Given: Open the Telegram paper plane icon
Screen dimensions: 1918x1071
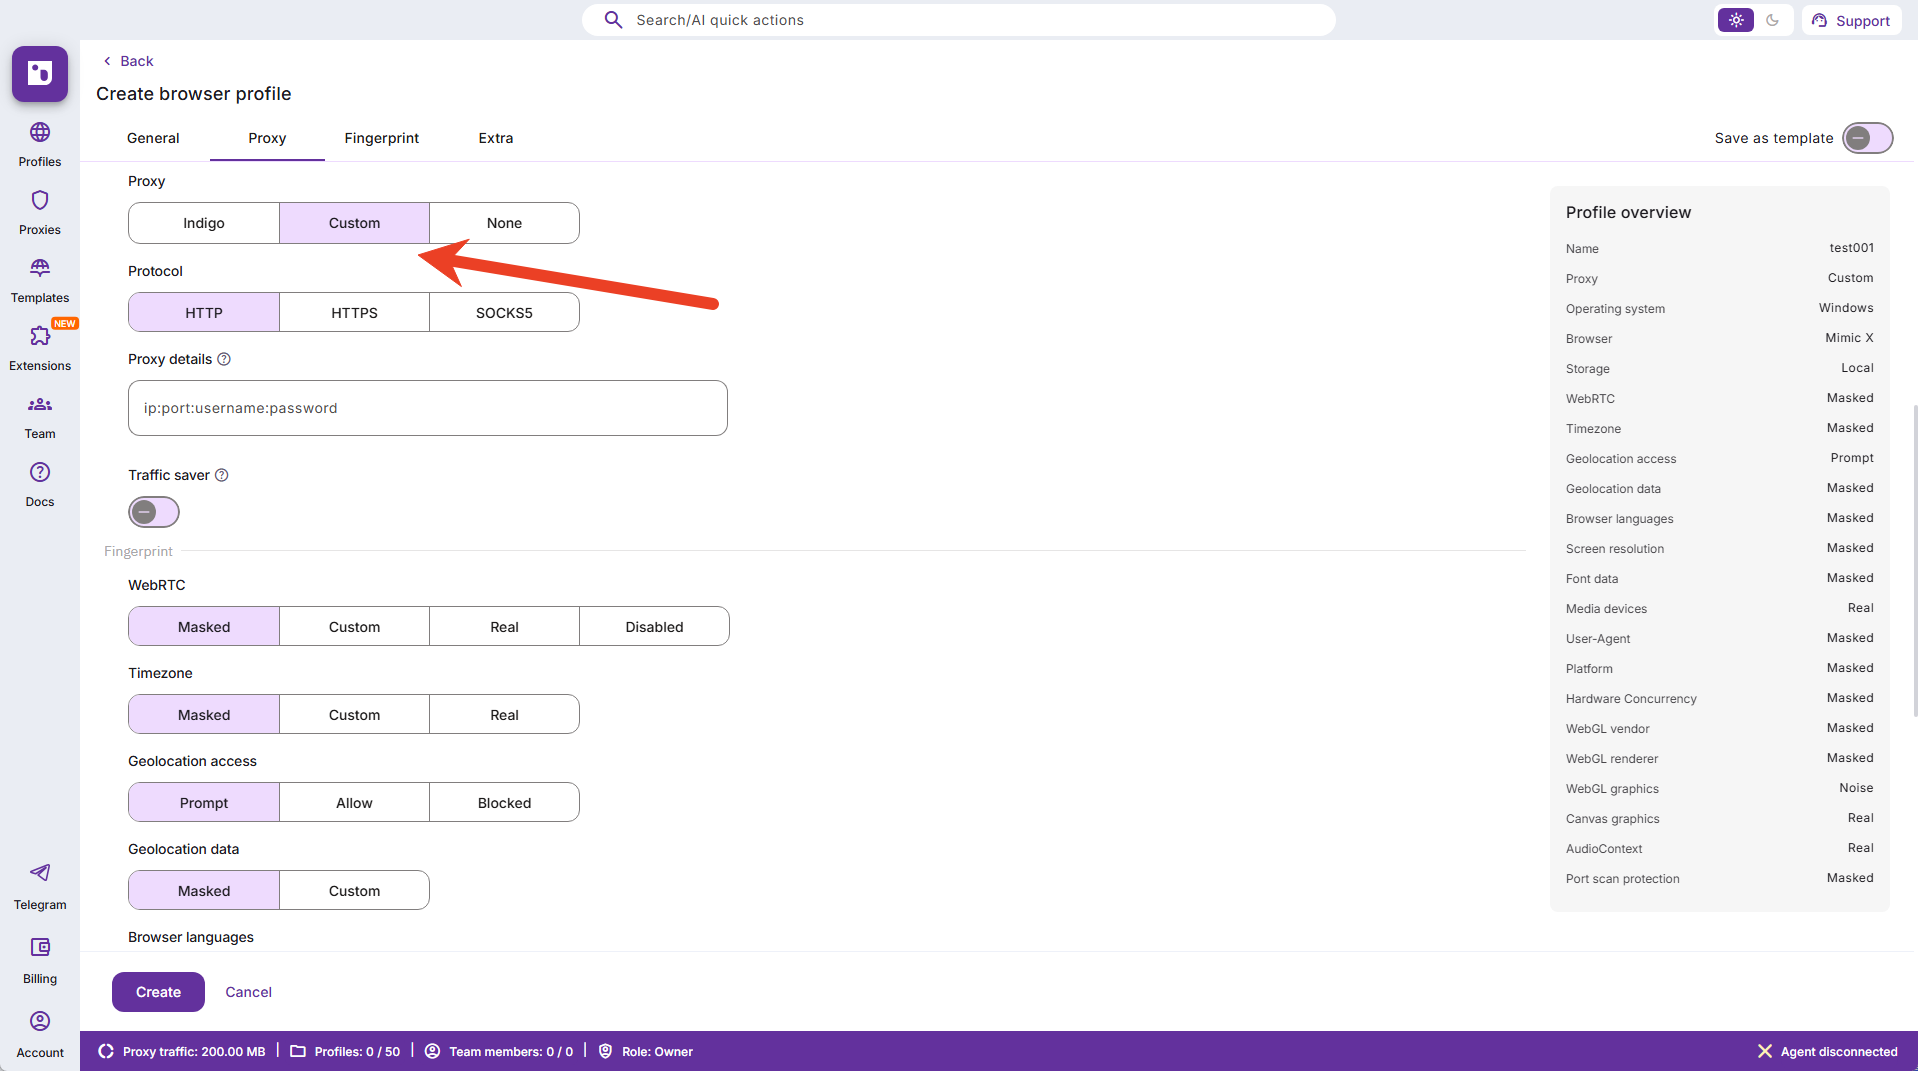Looking at the screenshot, I should (40, 874).
